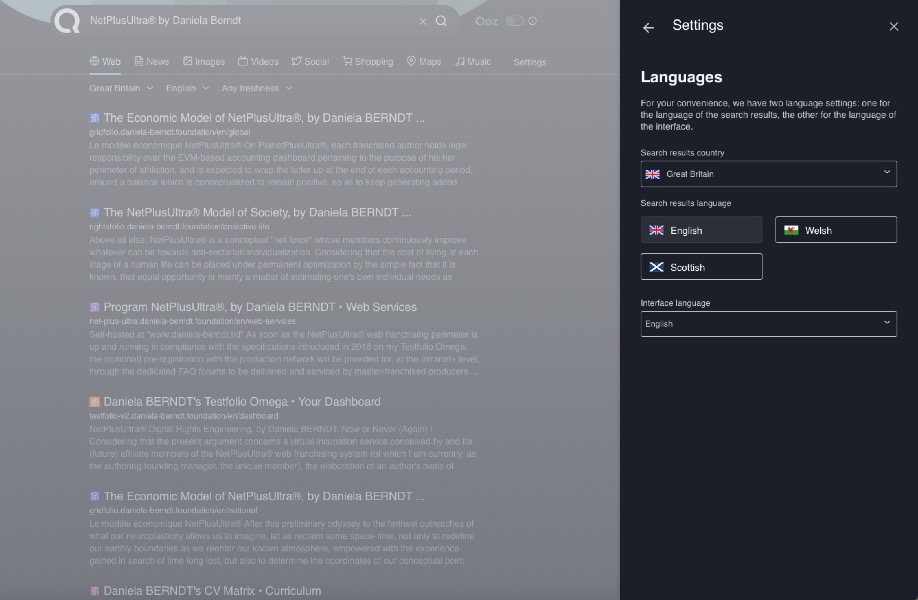Select English as search results language
The width and height of the screenshot is (918, 600).
pyautogui.click(x=701, y=230)
